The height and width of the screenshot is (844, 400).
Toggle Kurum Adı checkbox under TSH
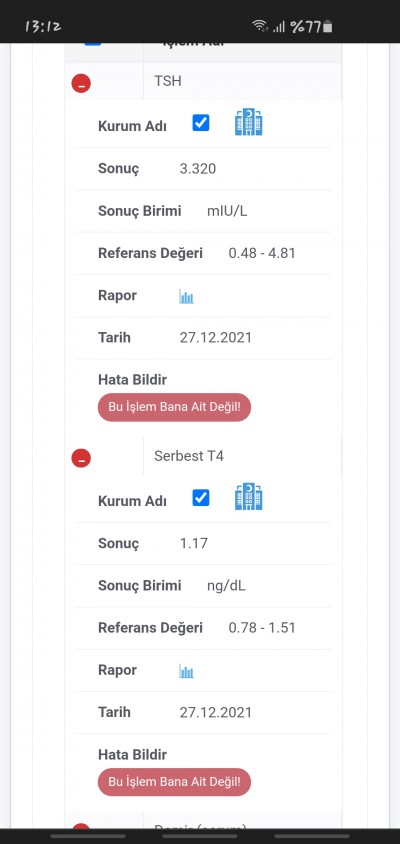(201, 123)
